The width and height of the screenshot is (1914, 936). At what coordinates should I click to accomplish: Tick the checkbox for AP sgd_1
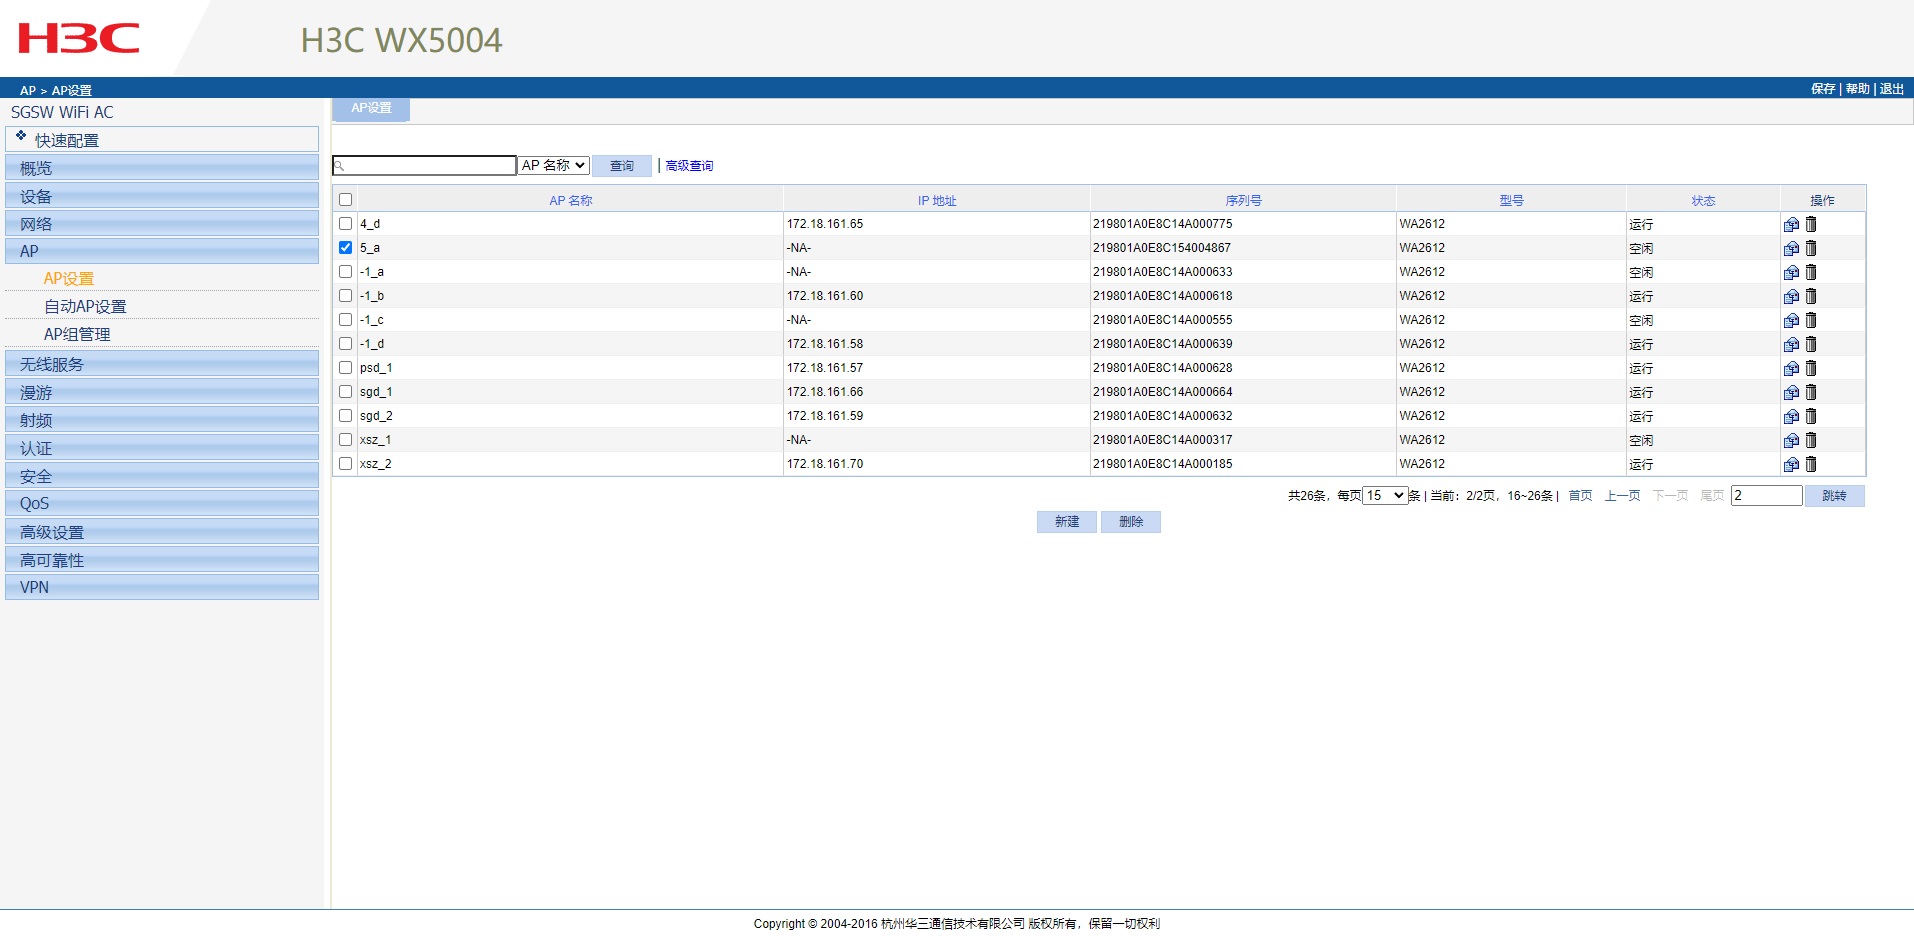click(345, 392)
